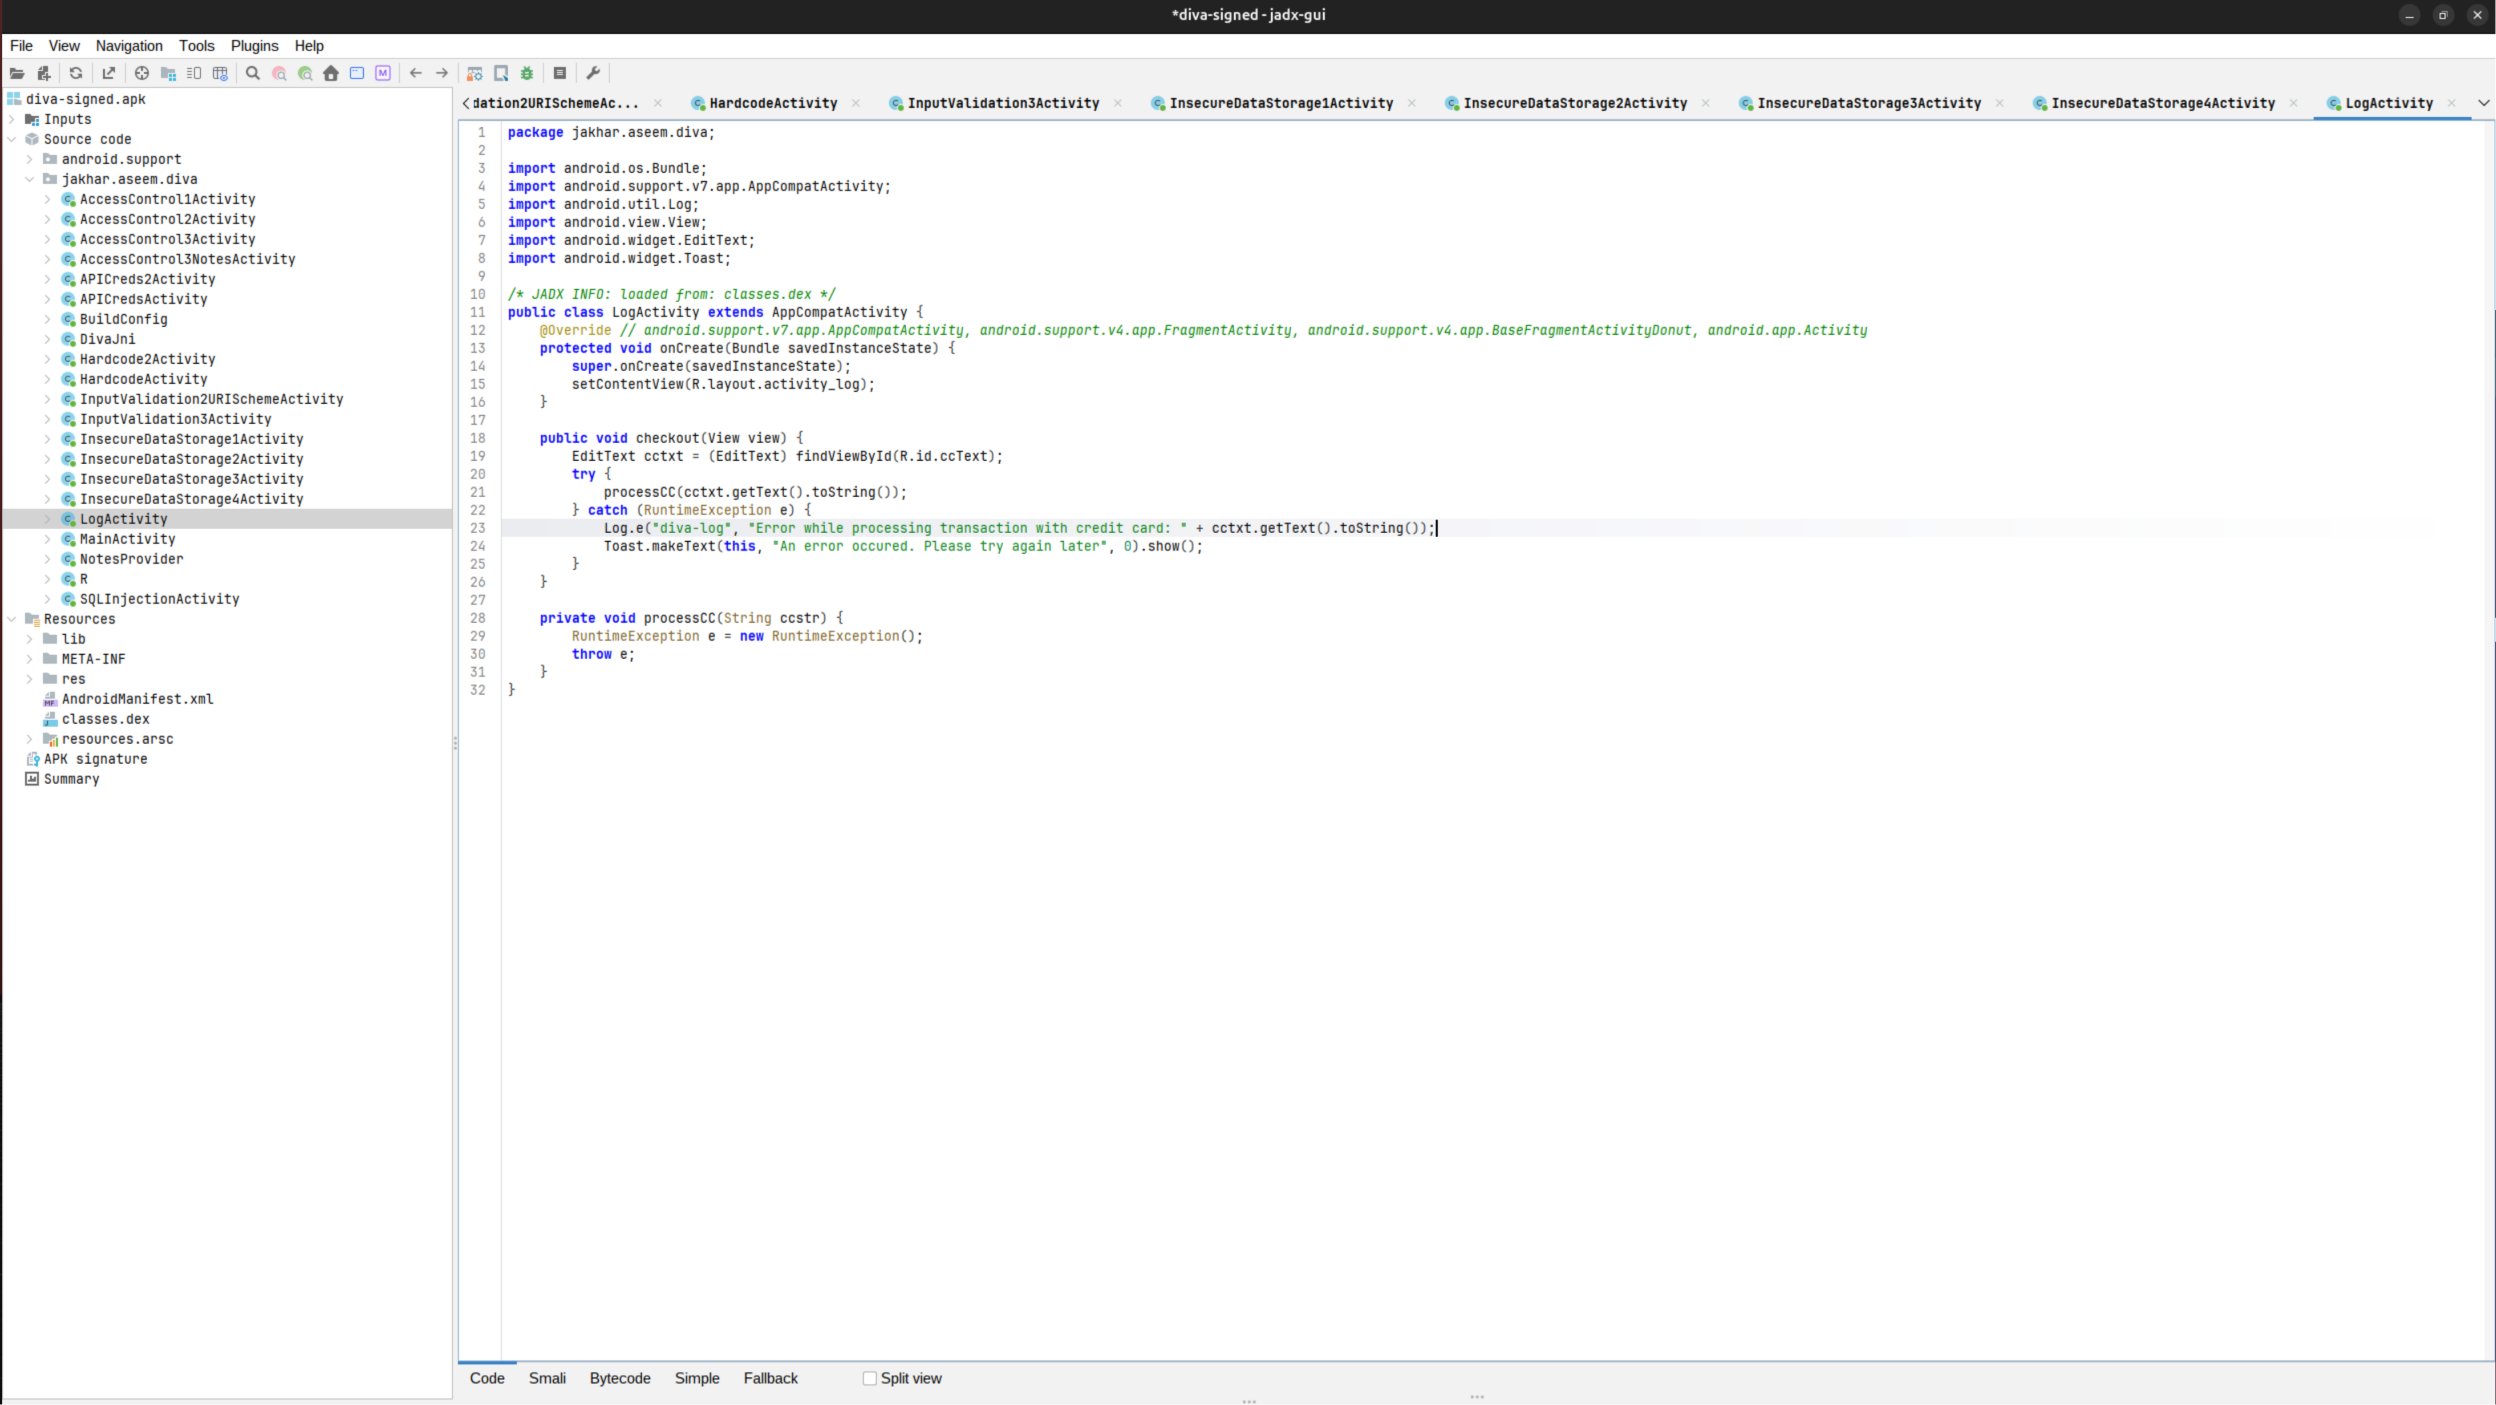Screen dimensions: 2496x1405
Task: Open text search with magnifier icon
Action: [253, 73]
